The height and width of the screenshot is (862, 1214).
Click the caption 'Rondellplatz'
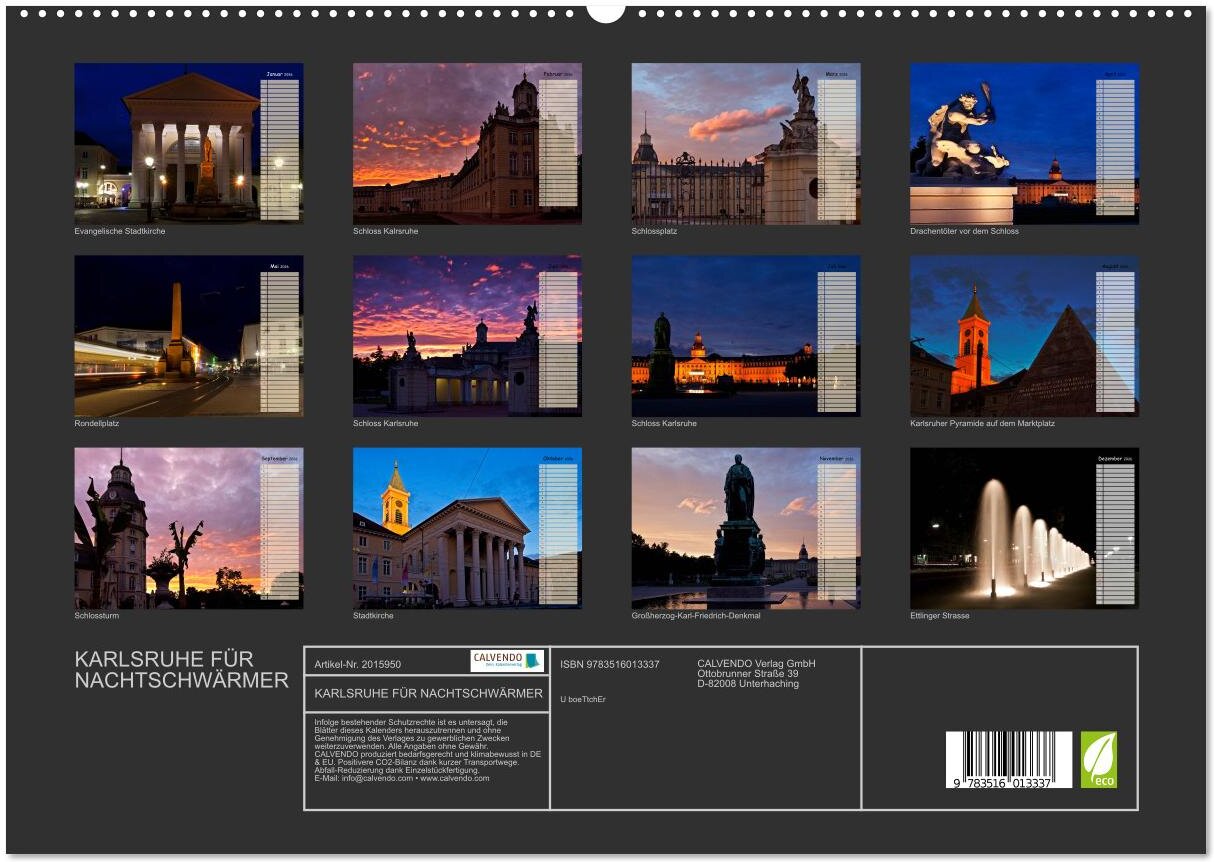pyautogui.click(x=97, y=423)
